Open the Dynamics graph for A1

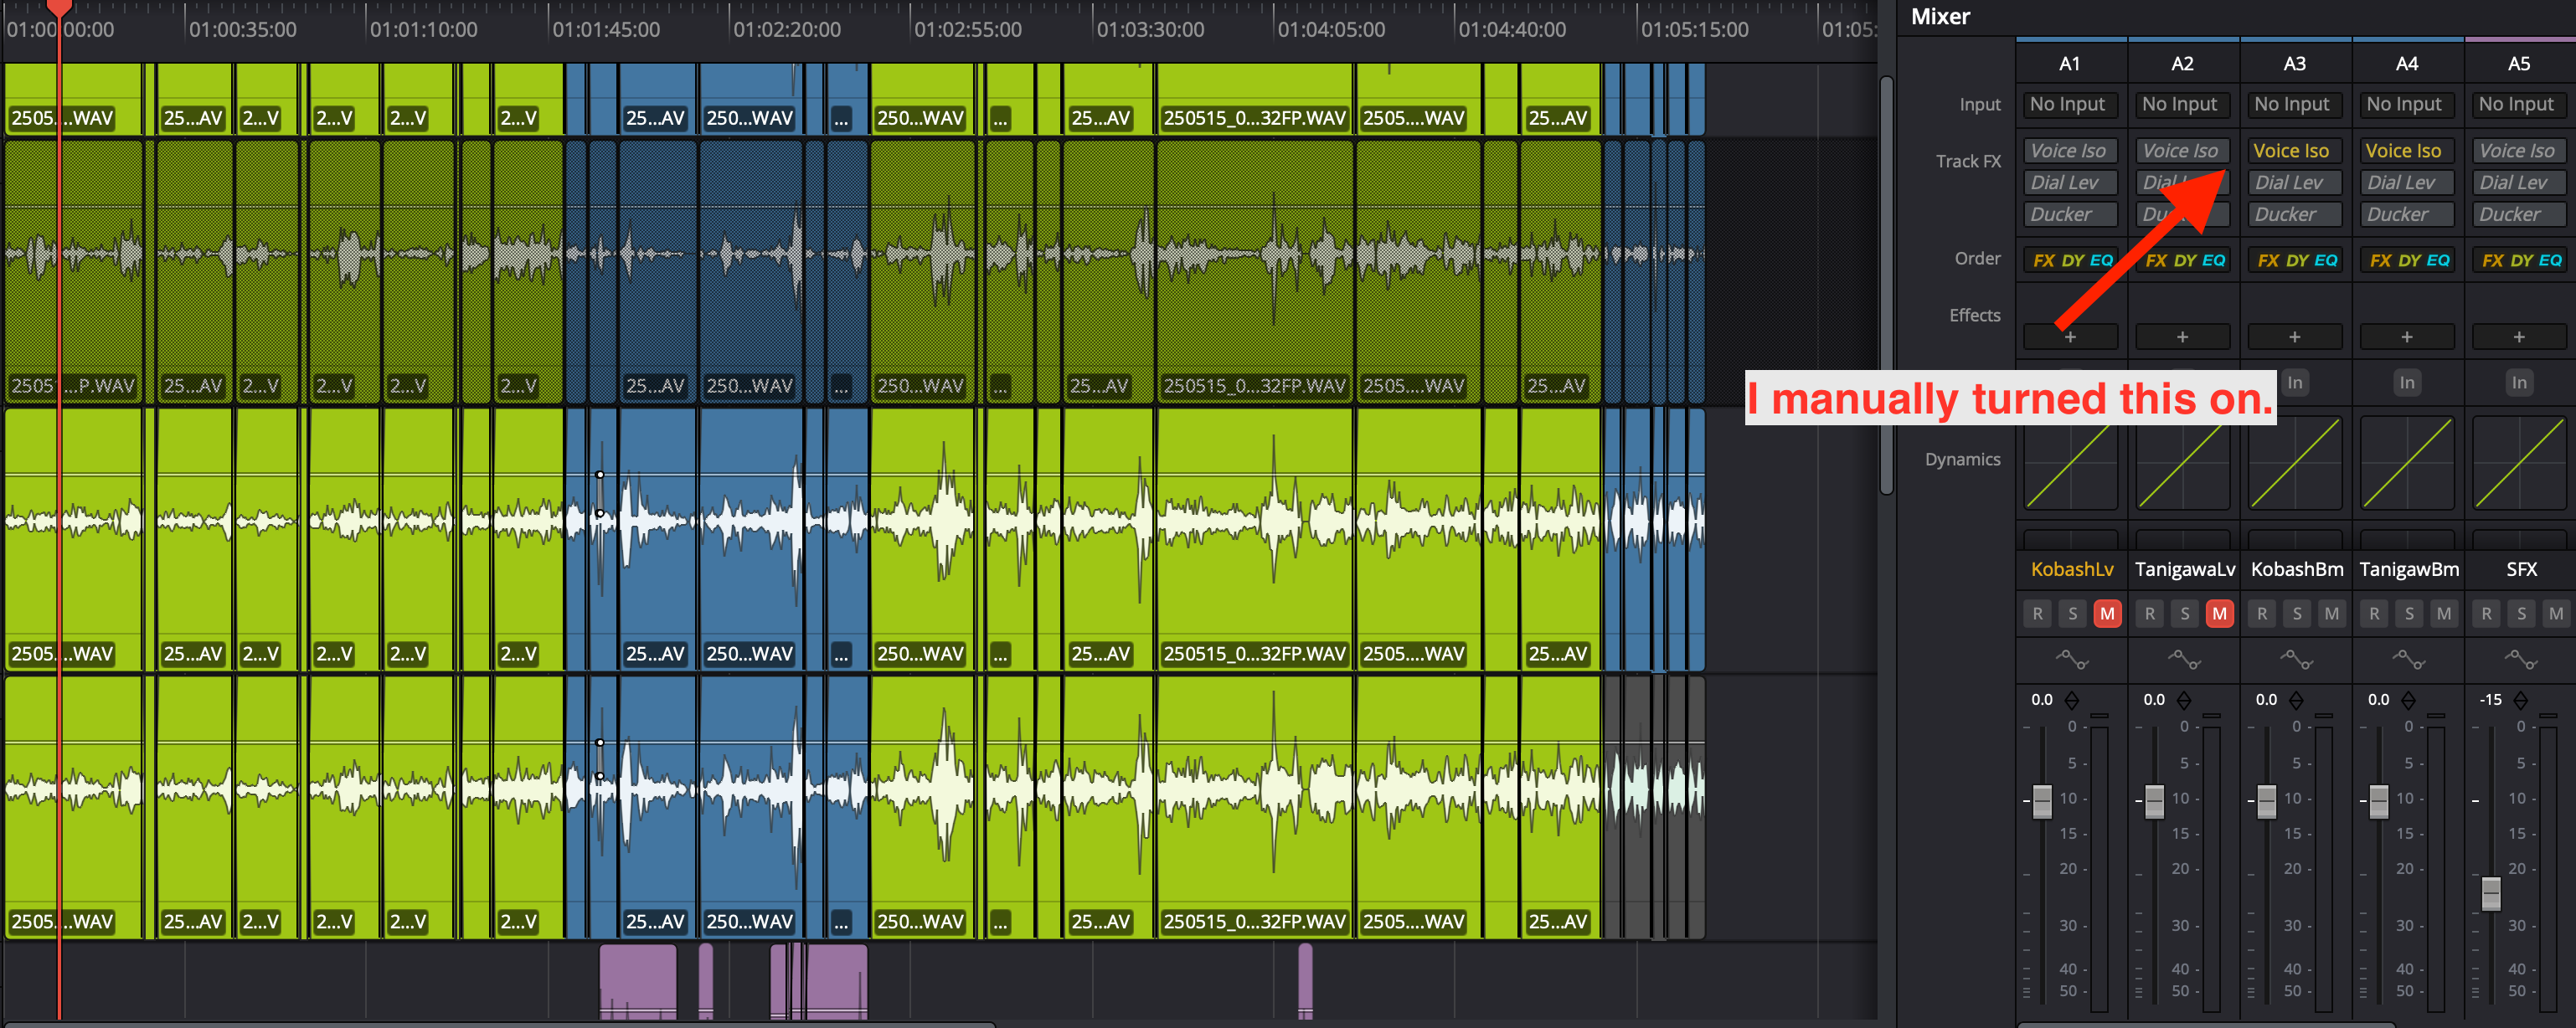2070,463
